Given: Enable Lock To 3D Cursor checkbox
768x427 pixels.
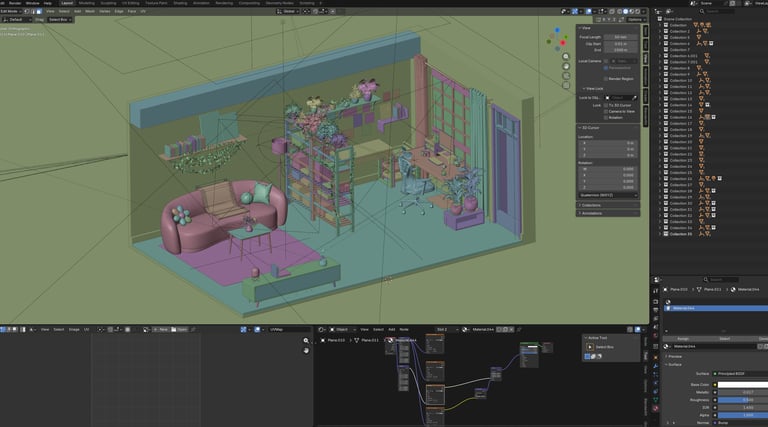Looking at the screenshot, I should point(606,105).
